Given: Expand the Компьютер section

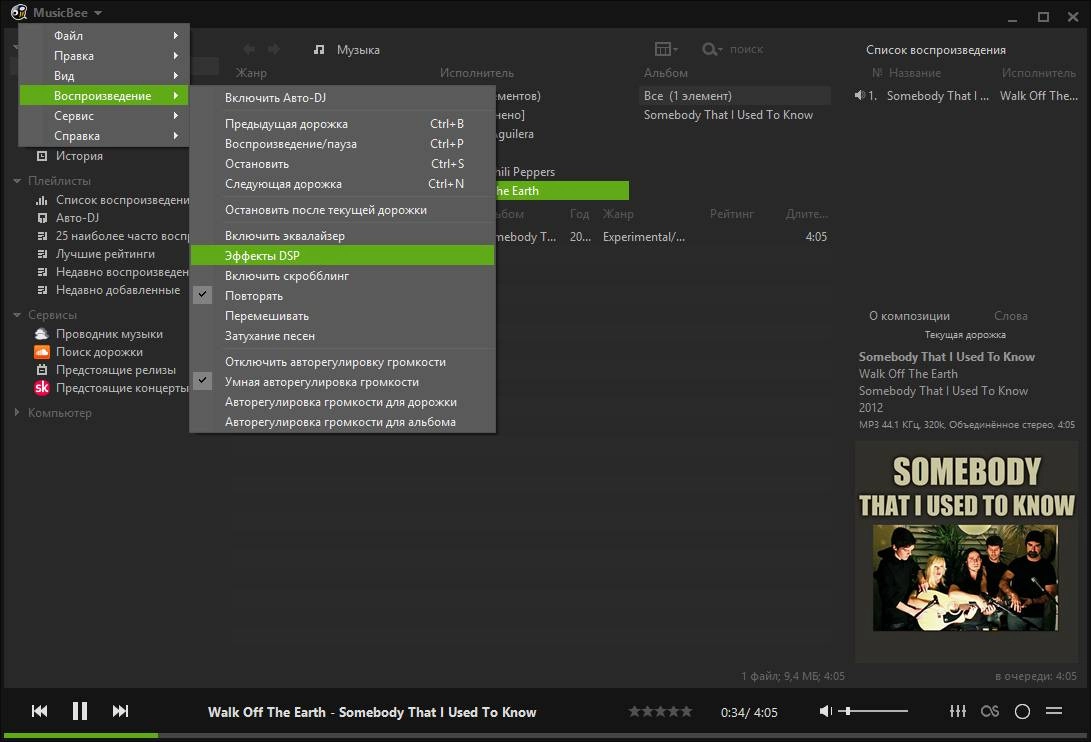Looking at the screenshot, I should 17,413.
